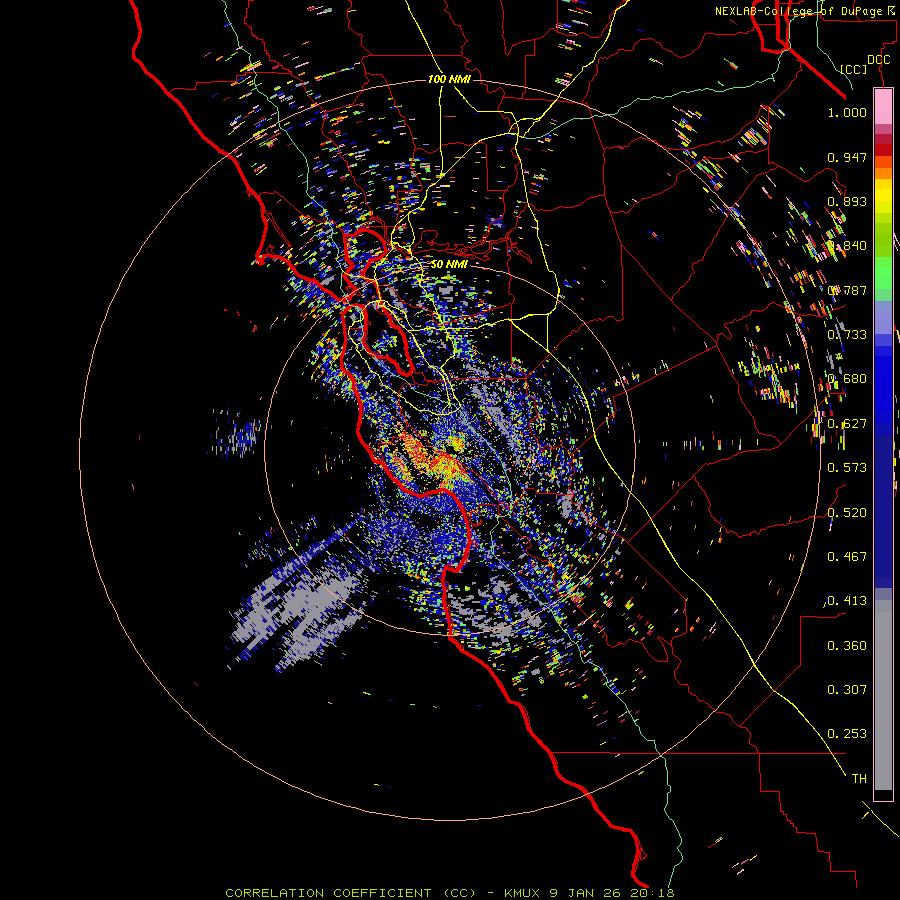Click the 1.000 legend value
This screenshot has width=900, height=900.
click(x=847, y=112)
